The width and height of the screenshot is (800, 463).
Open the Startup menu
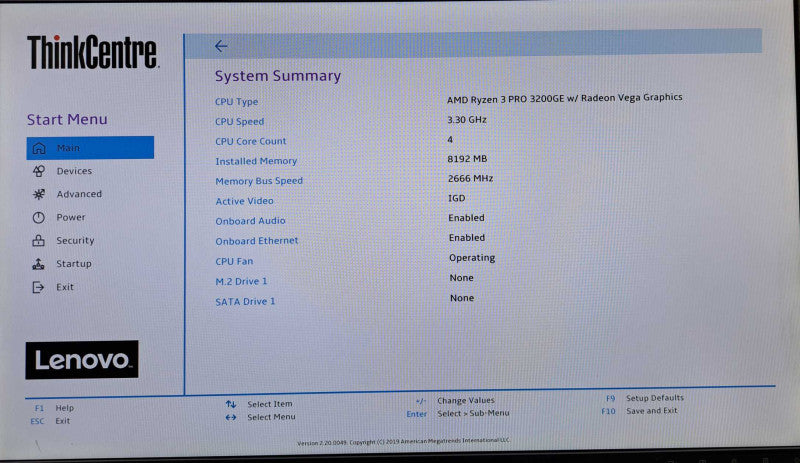pos(73,263)
